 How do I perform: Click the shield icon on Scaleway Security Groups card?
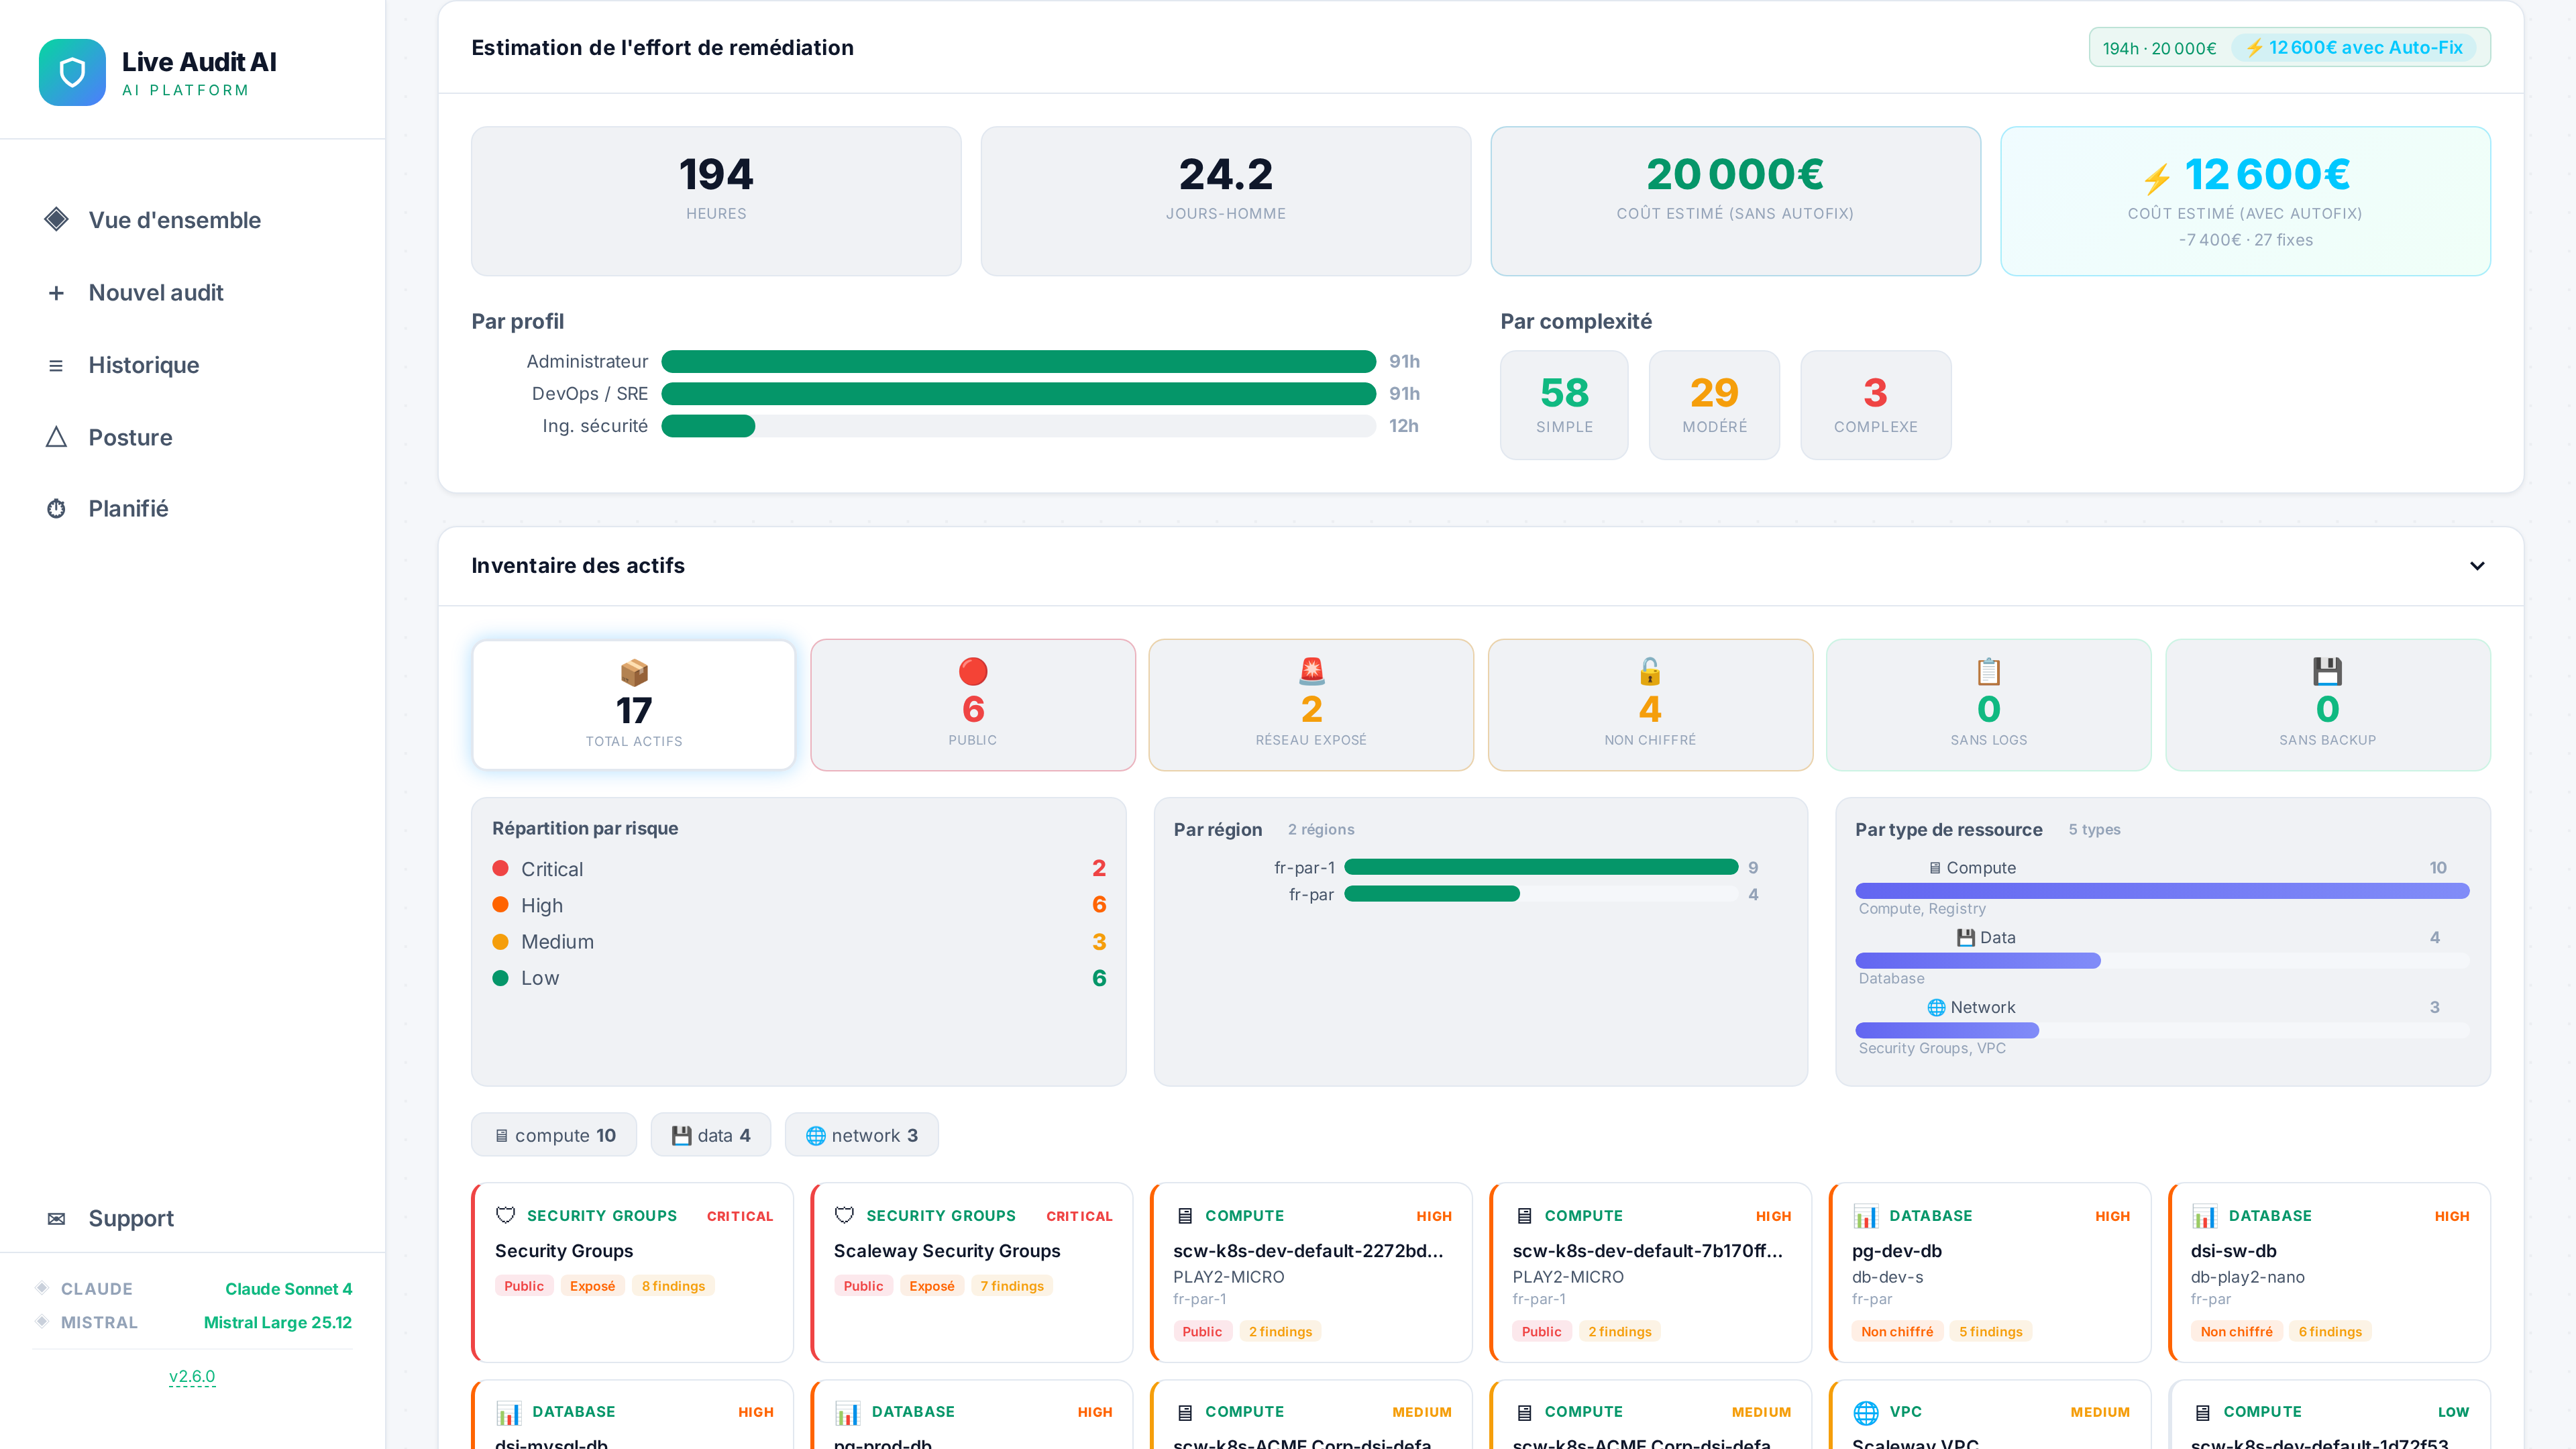pos(844,1215)
